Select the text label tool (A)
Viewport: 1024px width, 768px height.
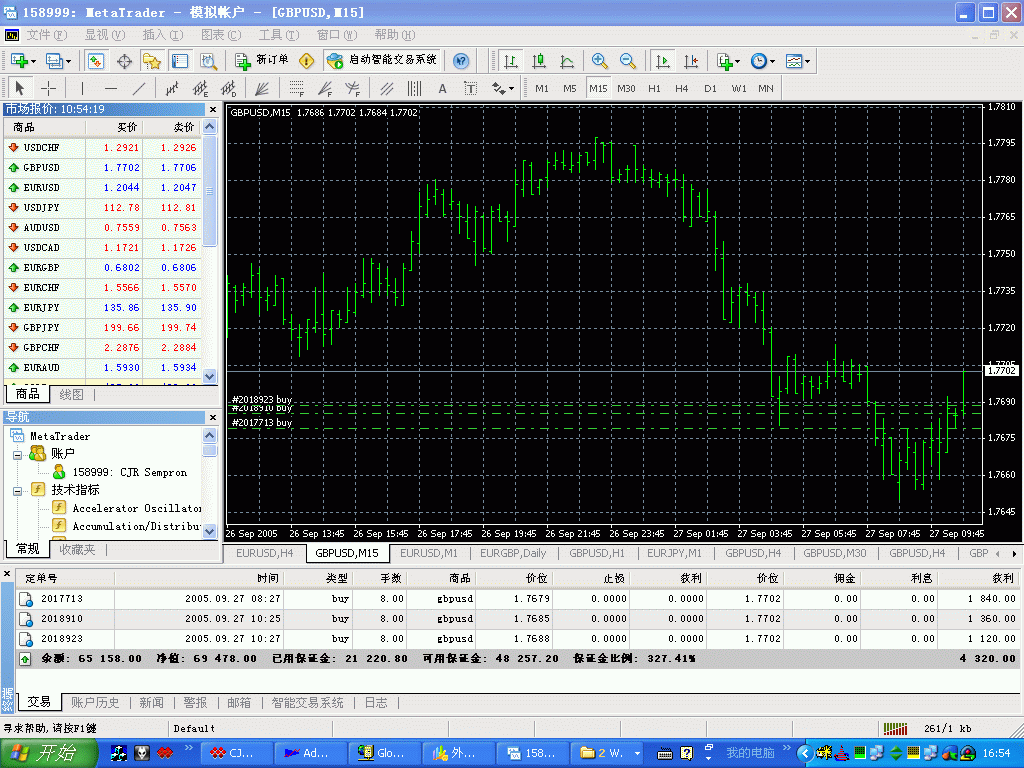point(442,88)
